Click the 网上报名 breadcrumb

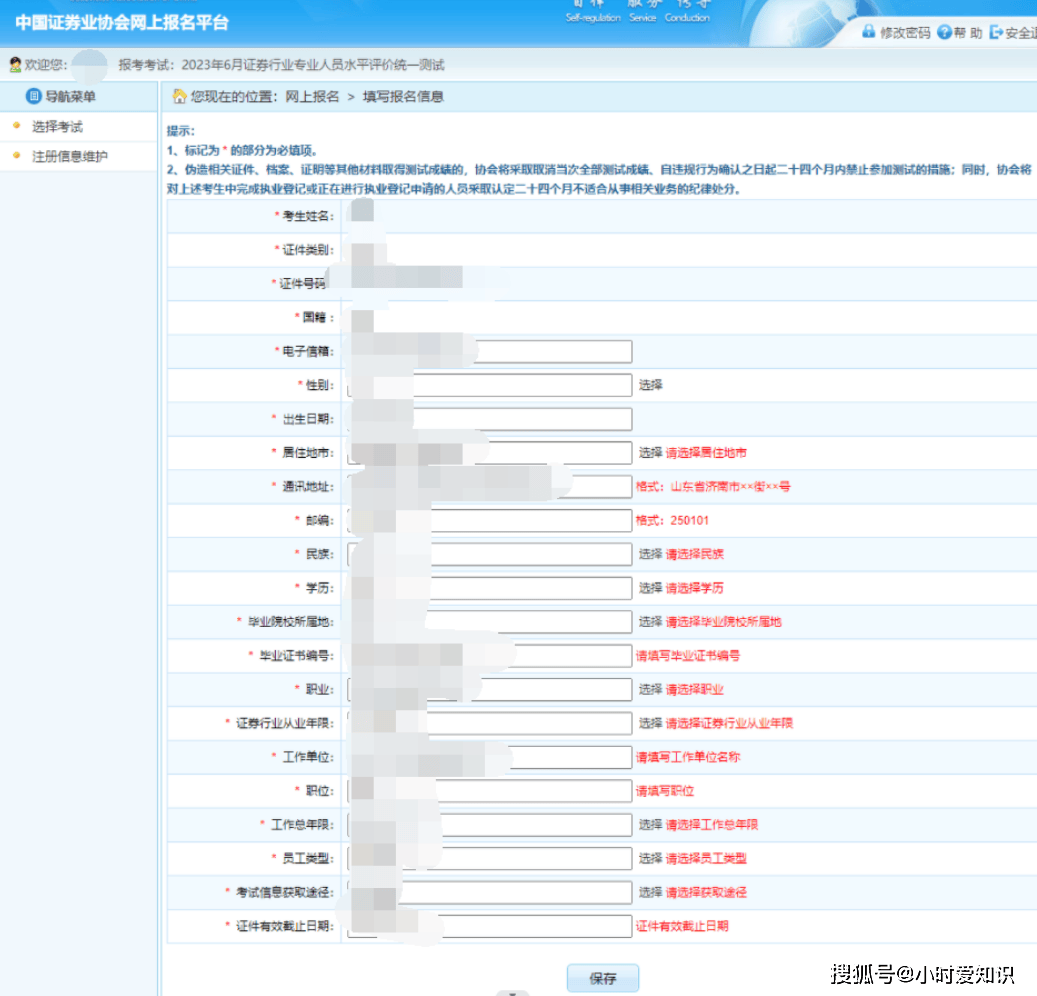pos(312,97)
